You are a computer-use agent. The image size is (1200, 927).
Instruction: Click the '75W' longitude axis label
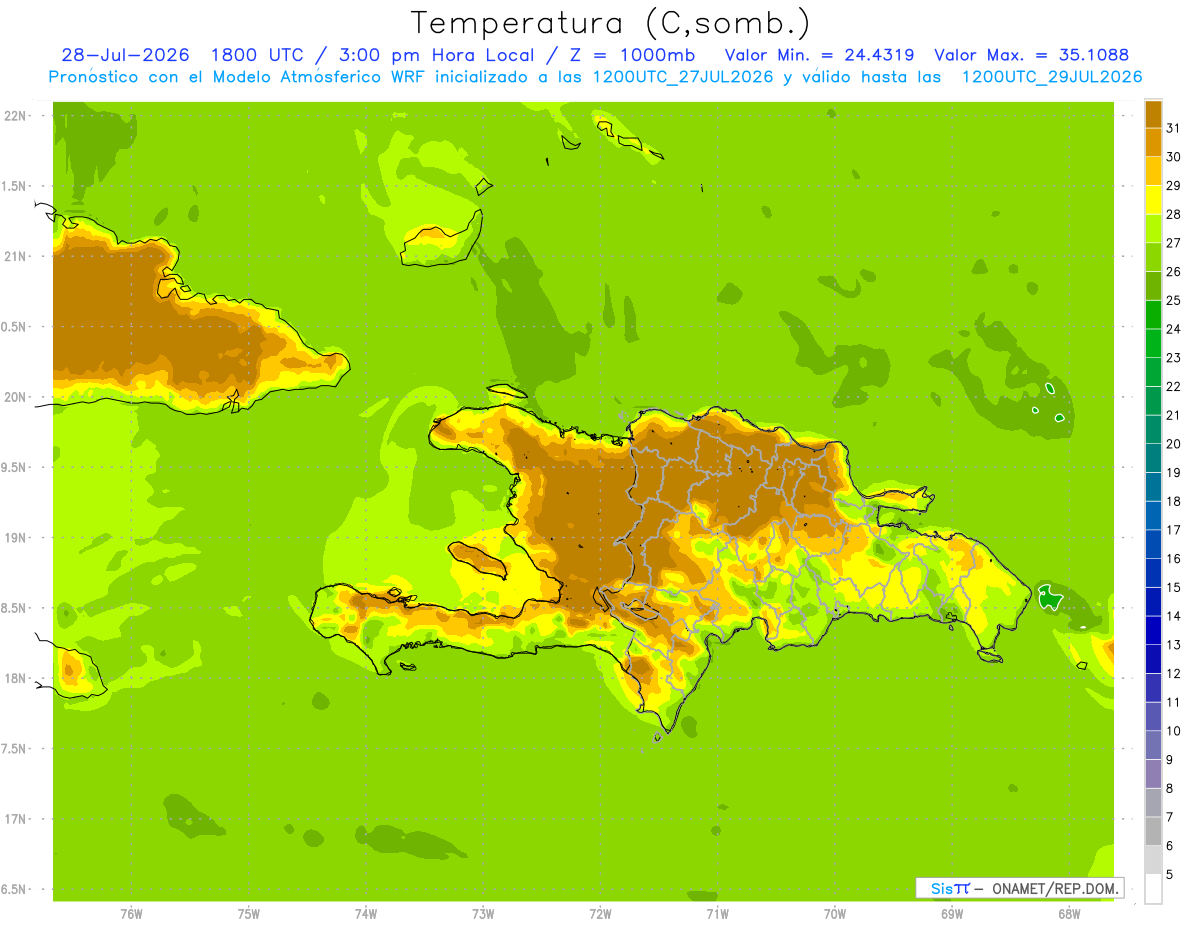point(249,914)
